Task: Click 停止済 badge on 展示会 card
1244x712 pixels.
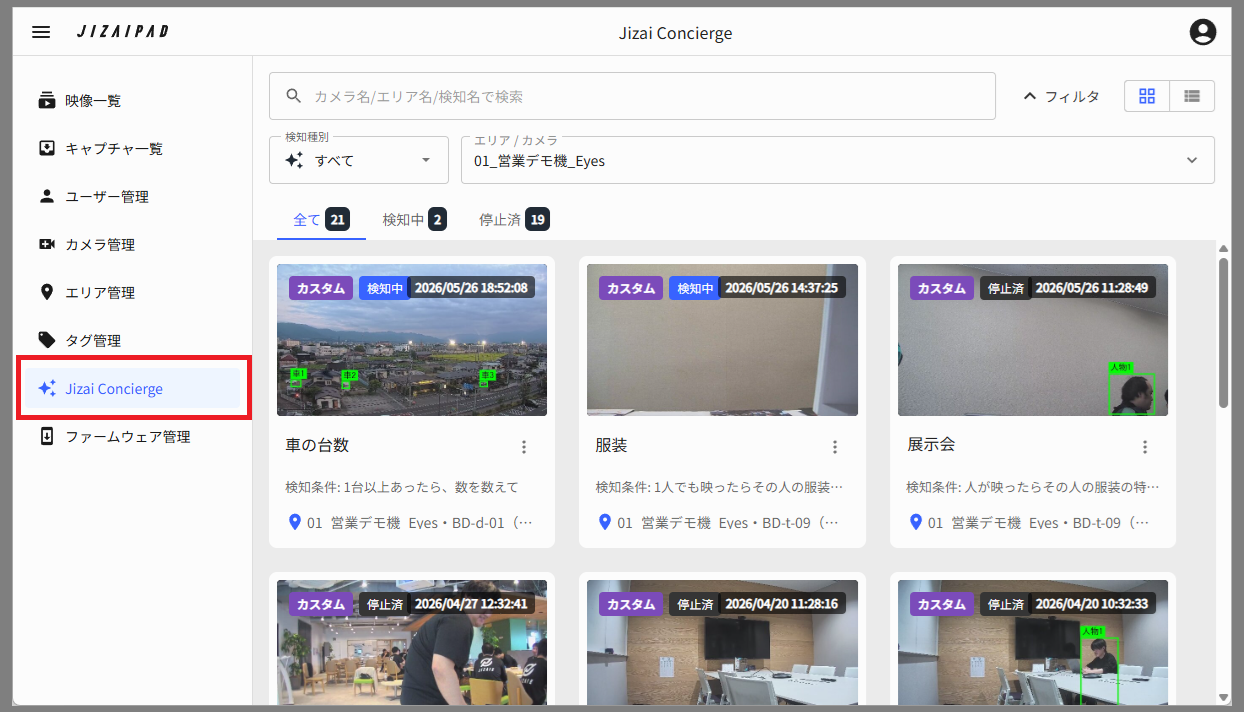Action: (x=1005, y=288)
